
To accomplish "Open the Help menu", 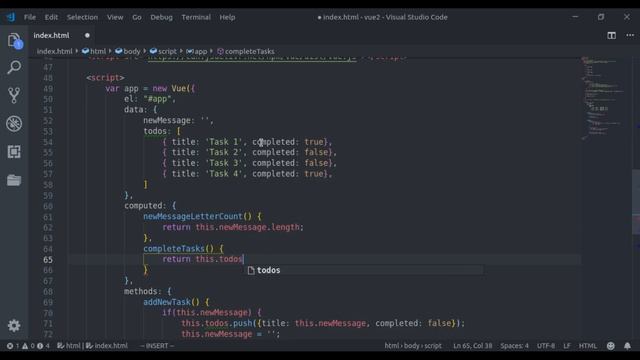I will coord(227,17).
